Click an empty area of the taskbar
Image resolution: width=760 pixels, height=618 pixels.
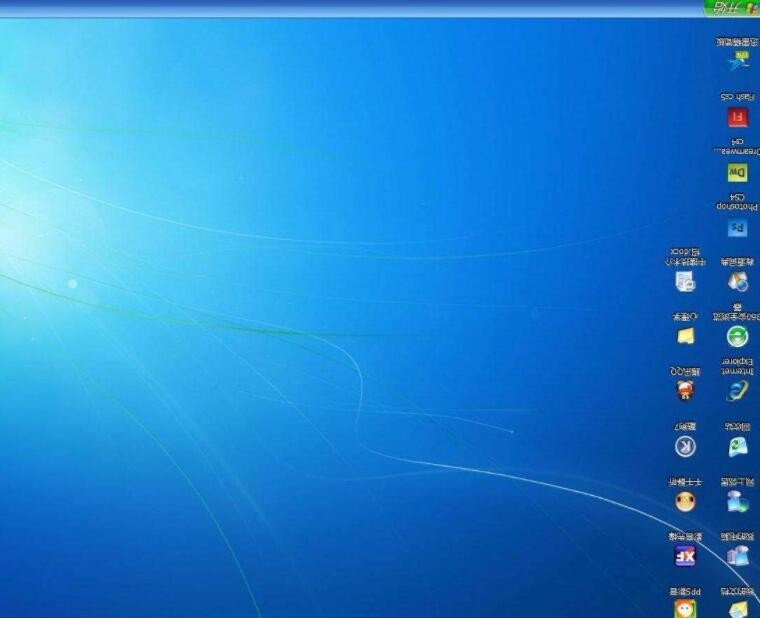pyautogui.click(x=350, y=8)
